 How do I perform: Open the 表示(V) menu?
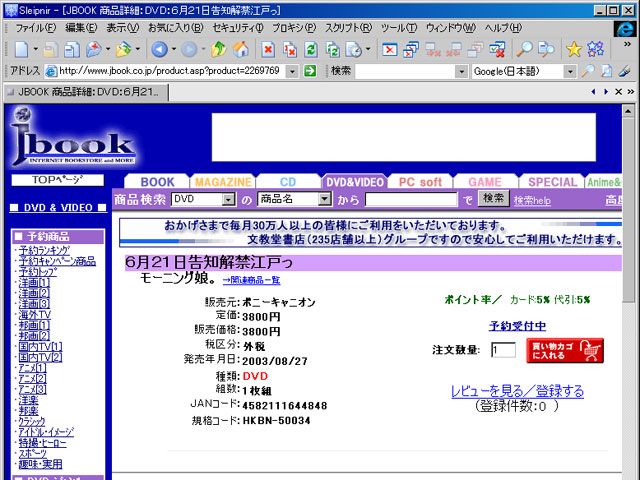[122, 28]
